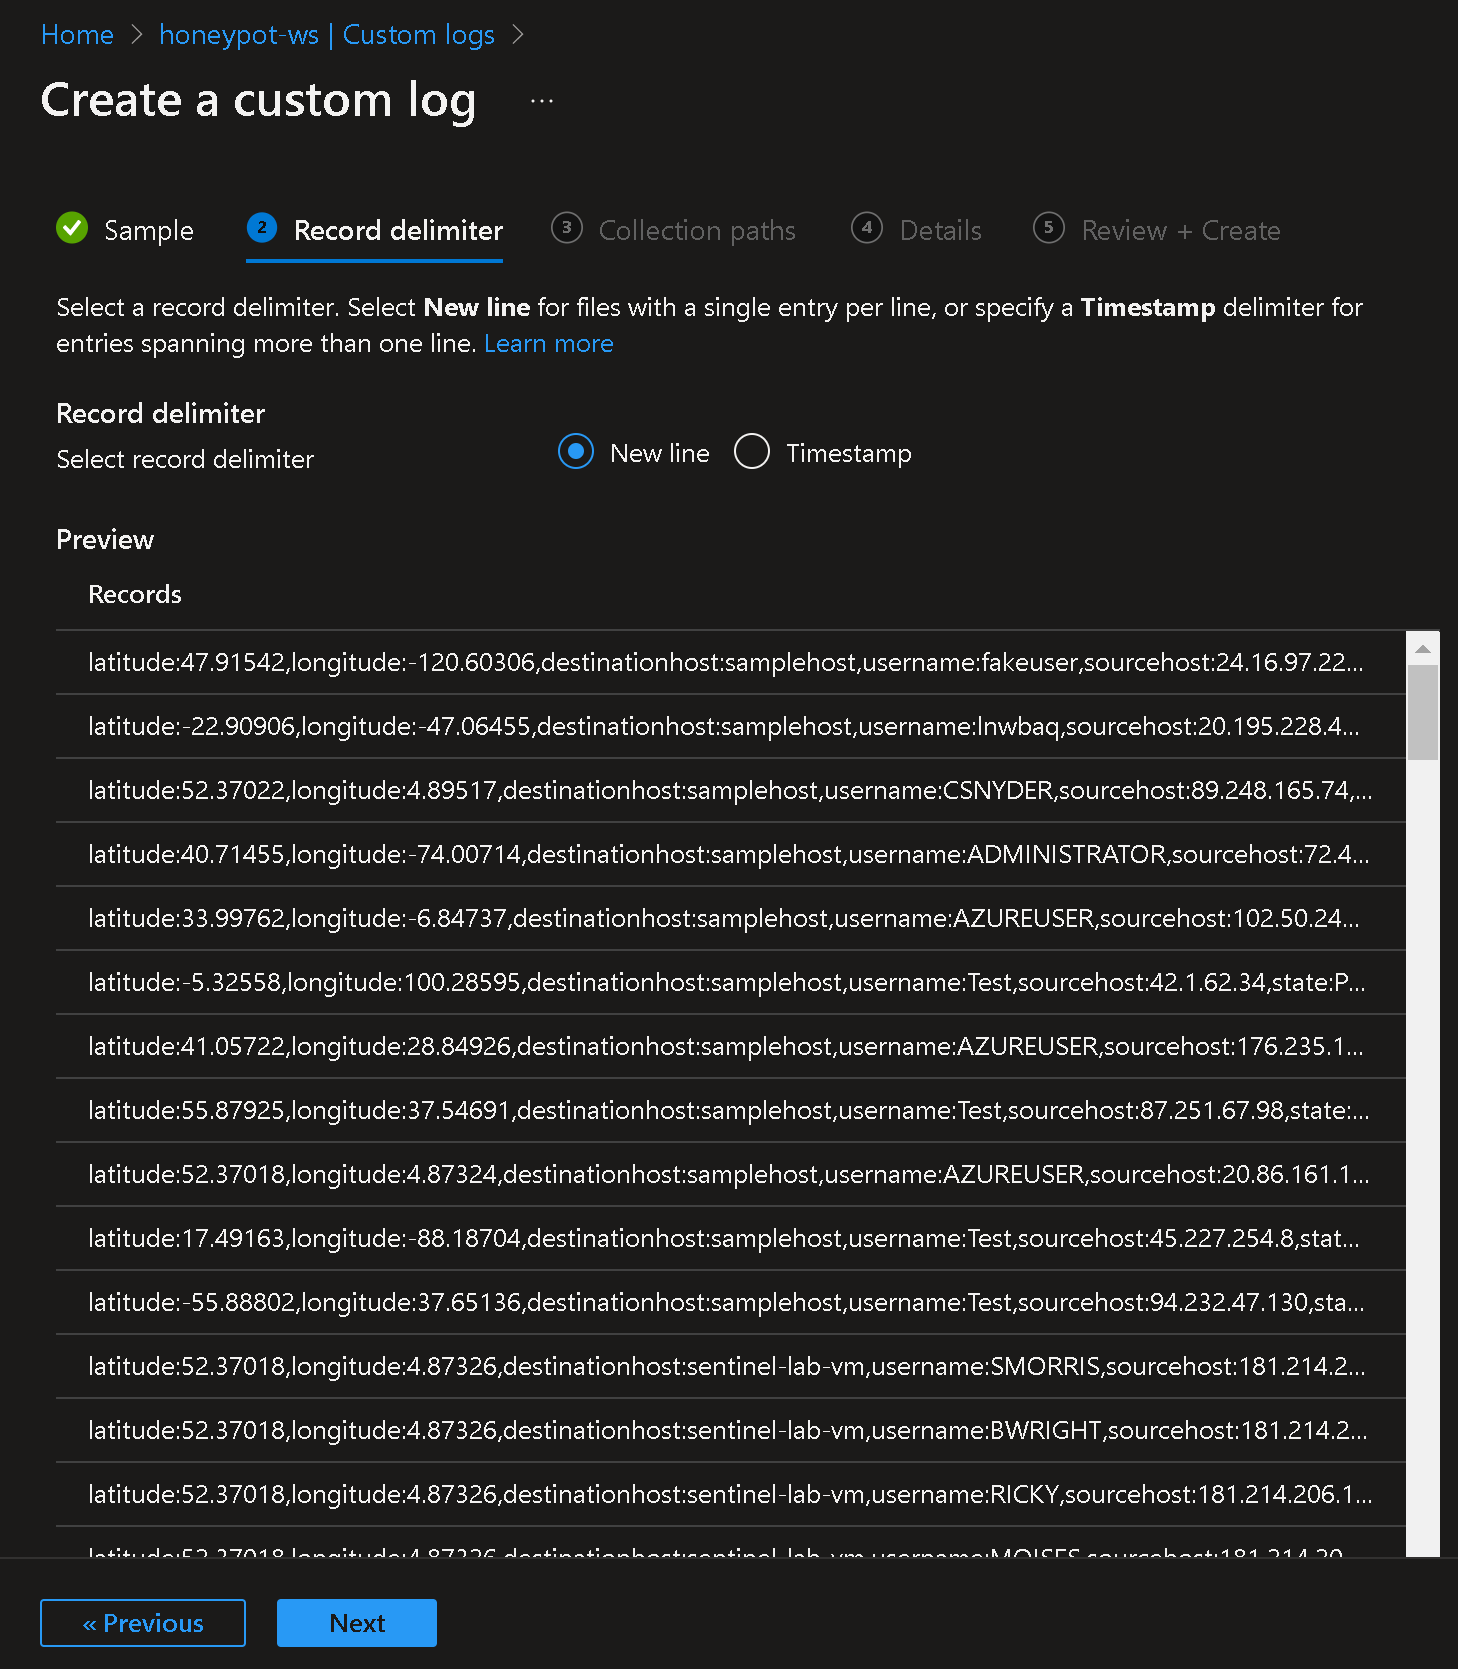This screenshot has width=1458, height=1669.
Task: Return to the Sample step
Action: (x=149, y=229)
